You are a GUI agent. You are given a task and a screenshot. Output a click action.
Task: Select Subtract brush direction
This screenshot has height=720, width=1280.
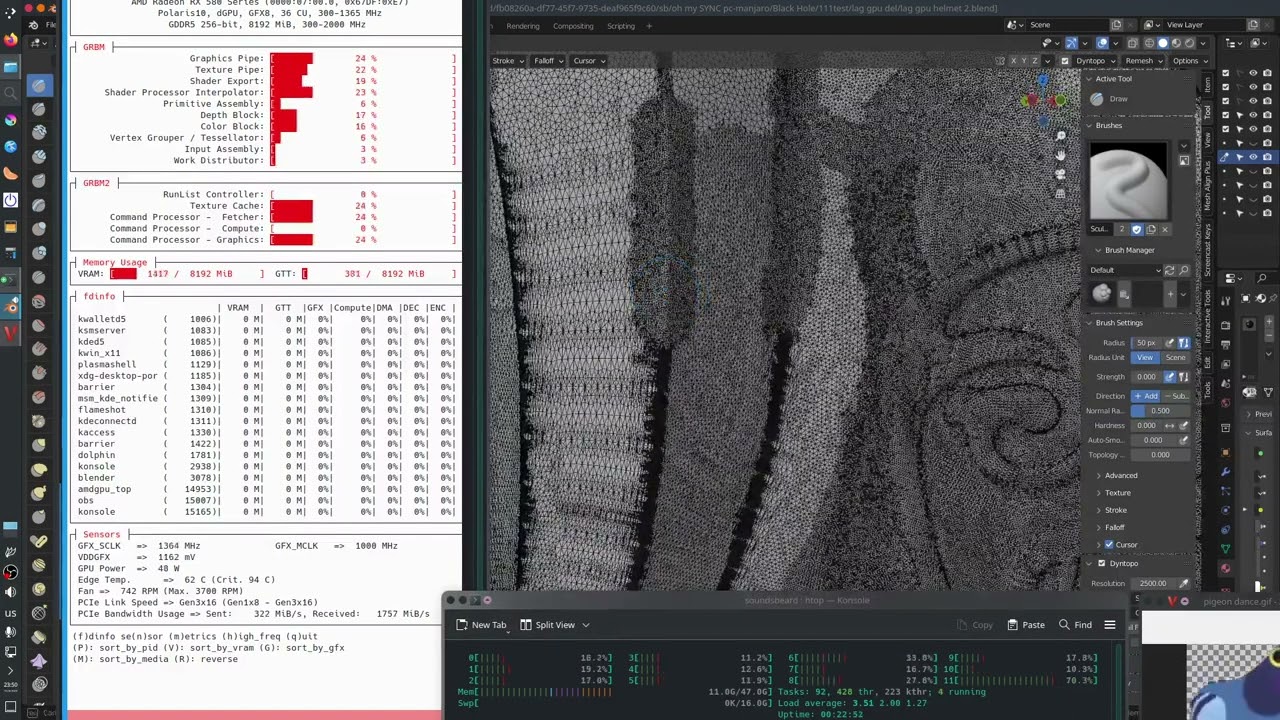[1175, 396]
